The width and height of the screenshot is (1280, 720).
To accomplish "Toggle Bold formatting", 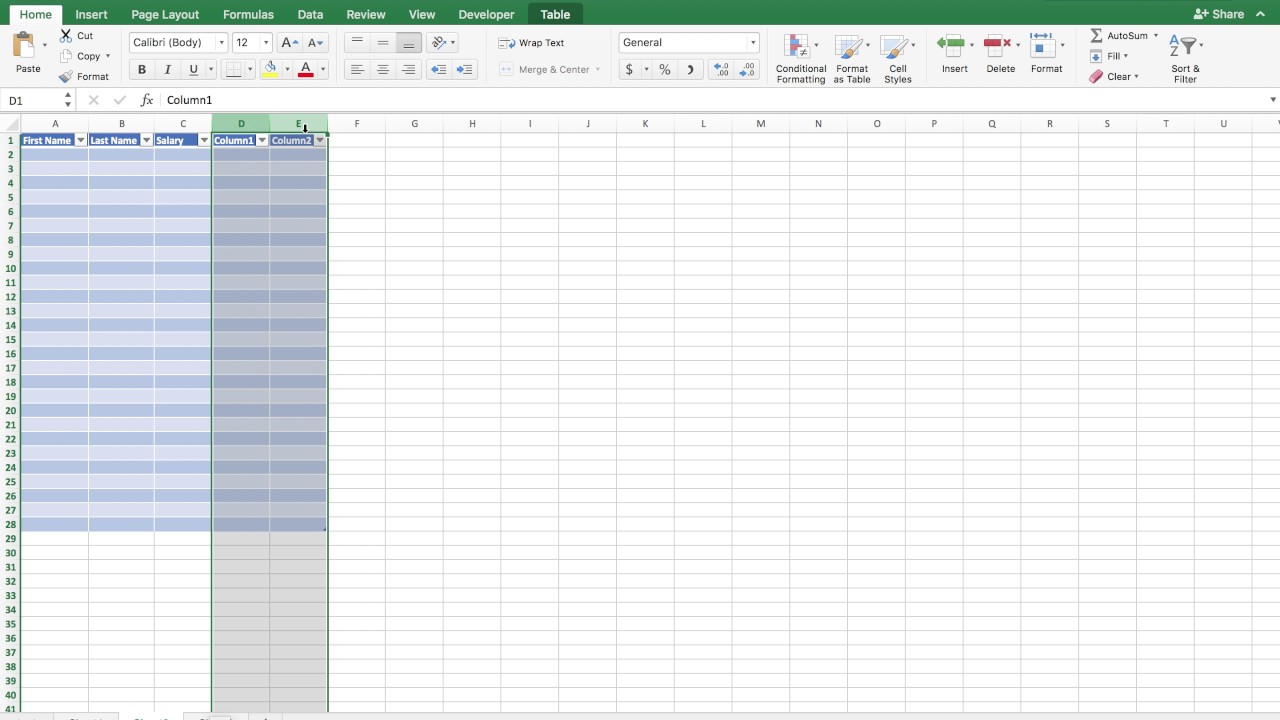I will tap(141, 70).
